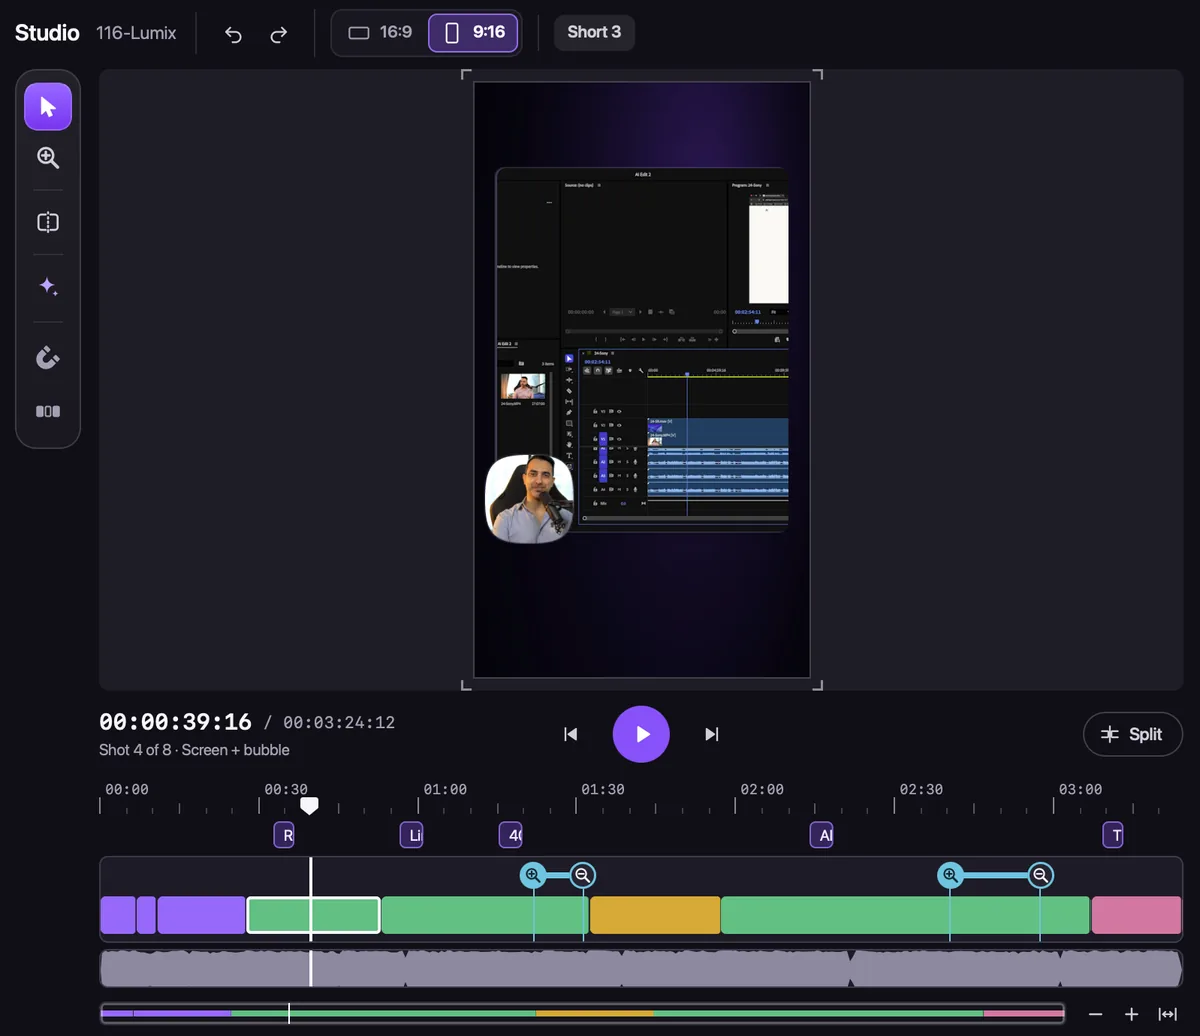Screen dimensions: 1200x1036
Task: Select the green clip before the yellow clip
Action: (x=485, y=915)
